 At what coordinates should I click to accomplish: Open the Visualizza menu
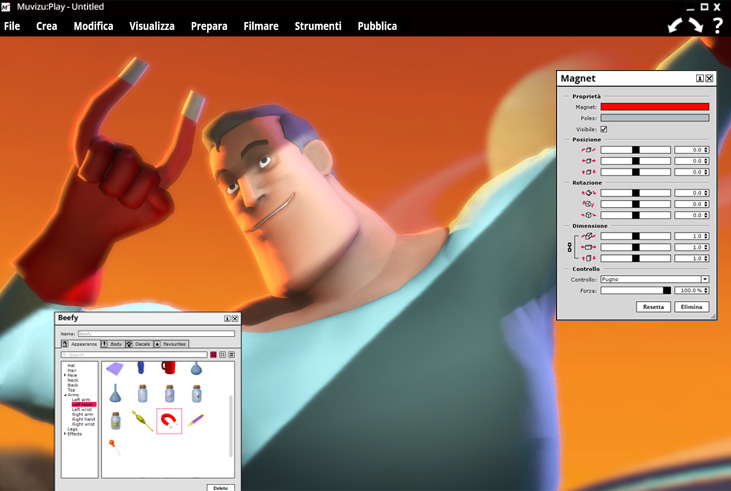[152, 26]
